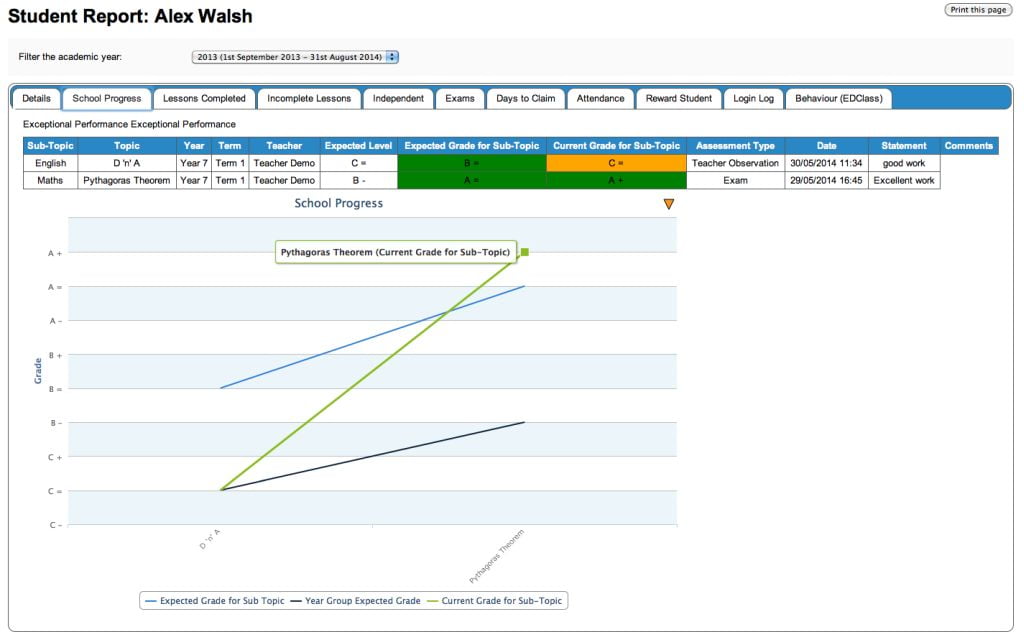Viewport: 1024px width, 642px height.
Task: Select the Incomplete Lessons tab
Action: 309,99
